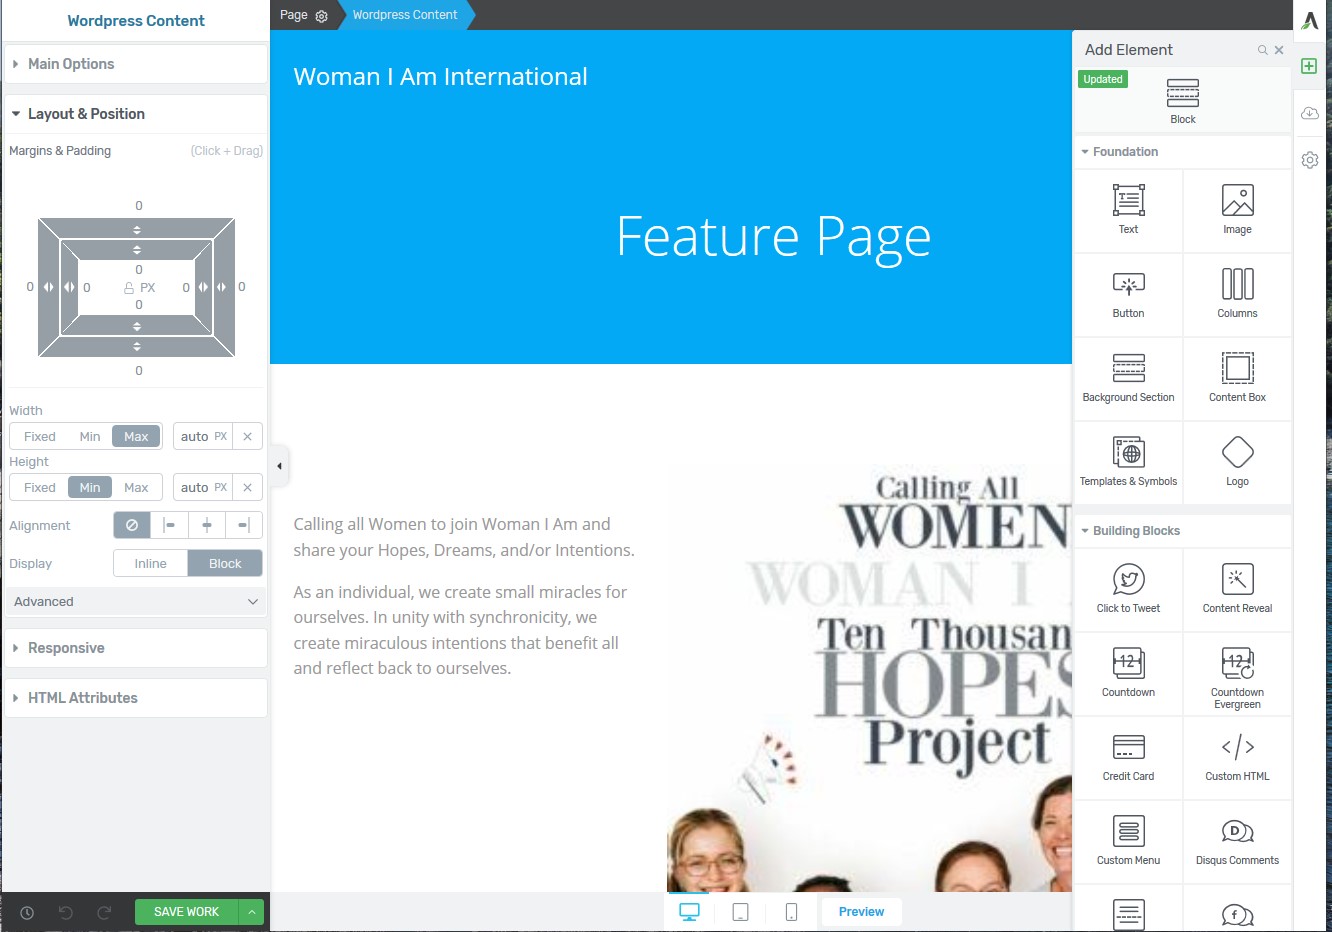Open the cloud download templates icon
Image resolution: width=1332 pixels, height=932 pixels.
point(1309,113)
